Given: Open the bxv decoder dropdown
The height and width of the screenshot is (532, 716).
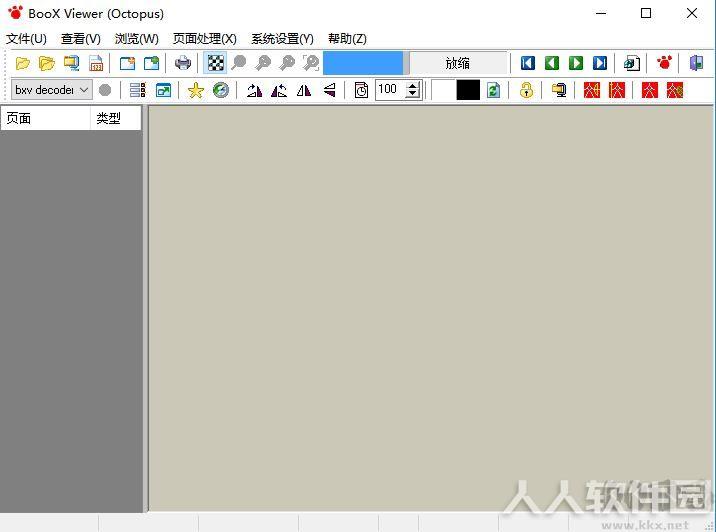Looking at the screenshot, I should (52, 90).
